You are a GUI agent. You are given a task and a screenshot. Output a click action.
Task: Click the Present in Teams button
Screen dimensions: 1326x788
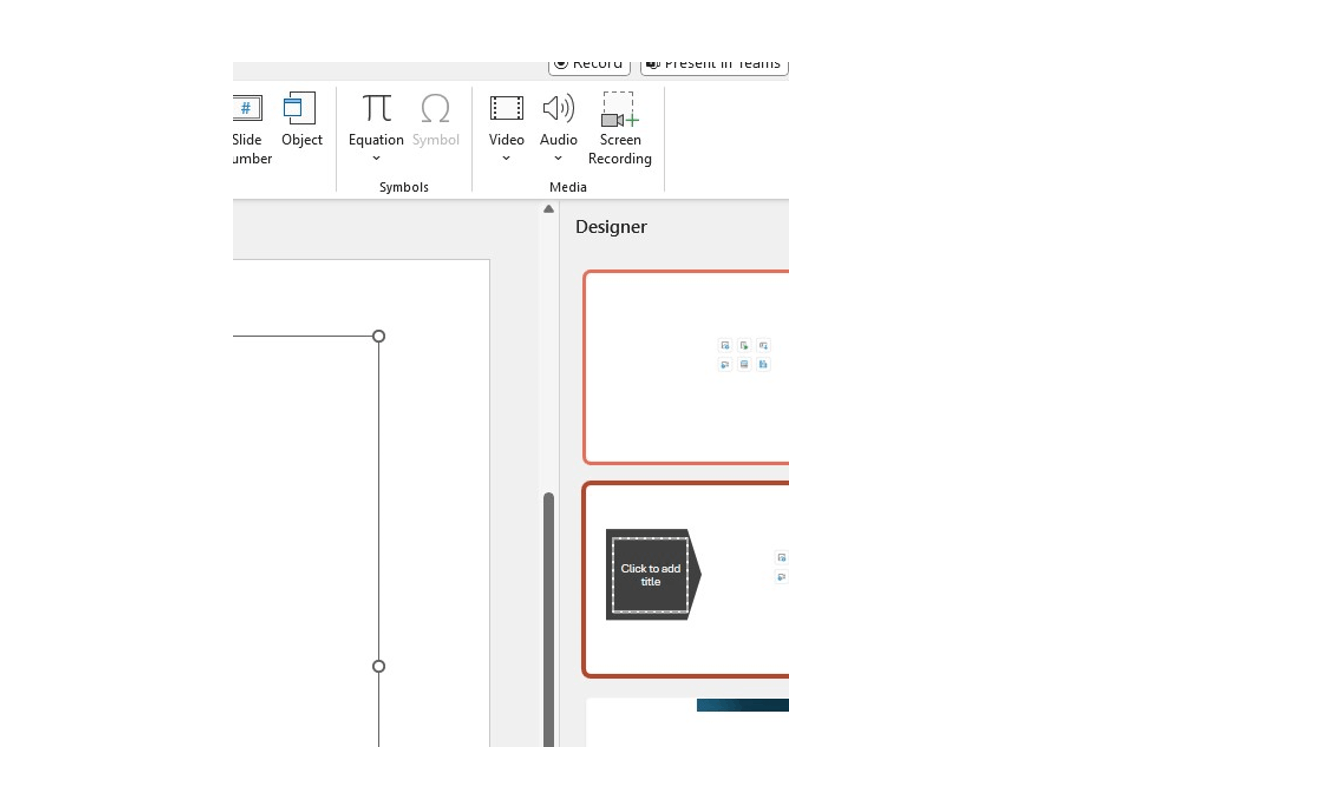coord(714,65)
